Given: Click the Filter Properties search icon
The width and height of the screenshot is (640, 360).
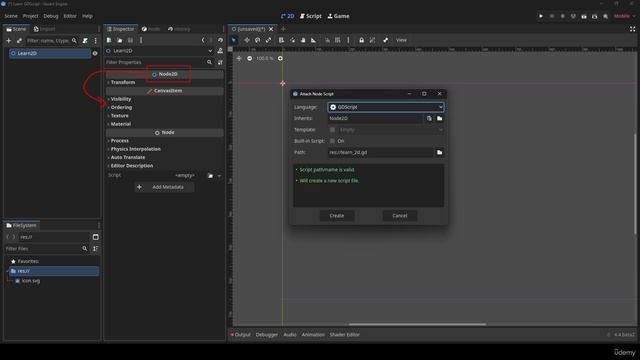Looking at the screenshot, I should pos(209,62).
